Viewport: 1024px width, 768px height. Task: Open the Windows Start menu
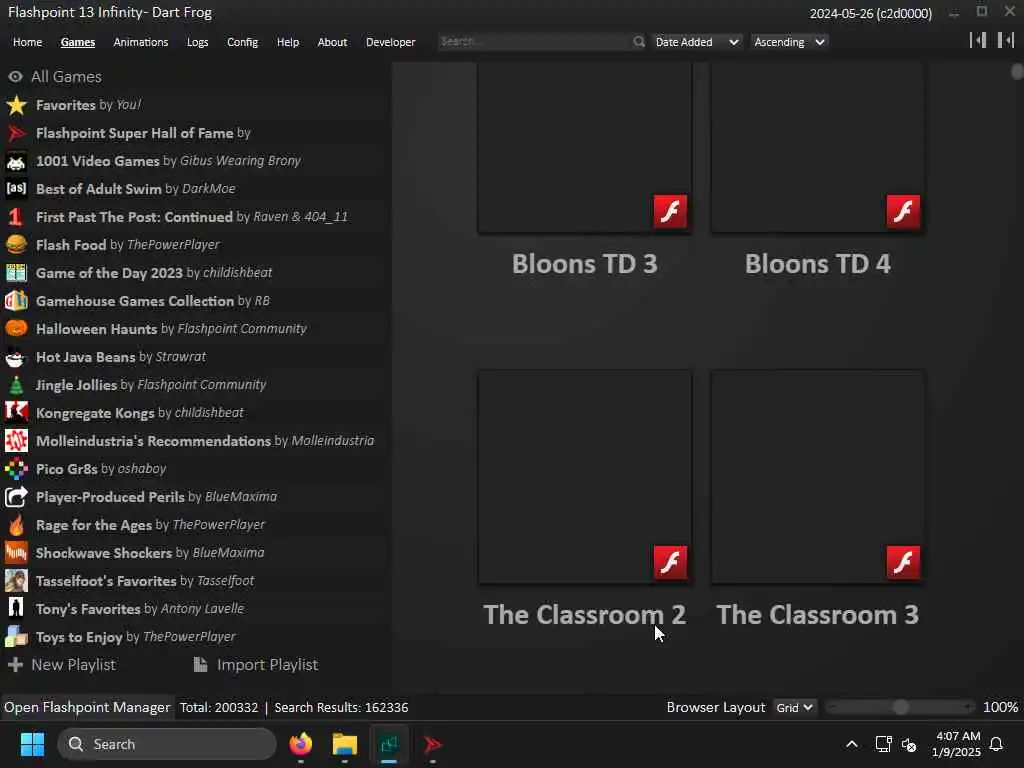(x=32, y=744)
